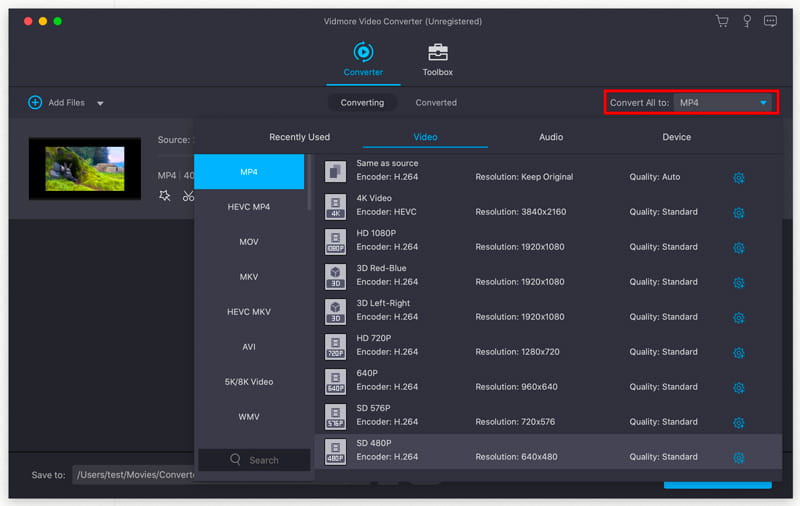800x506 pixels.
Task: Open the shopping cart purchase icon
Action: [x=722, y=21]
